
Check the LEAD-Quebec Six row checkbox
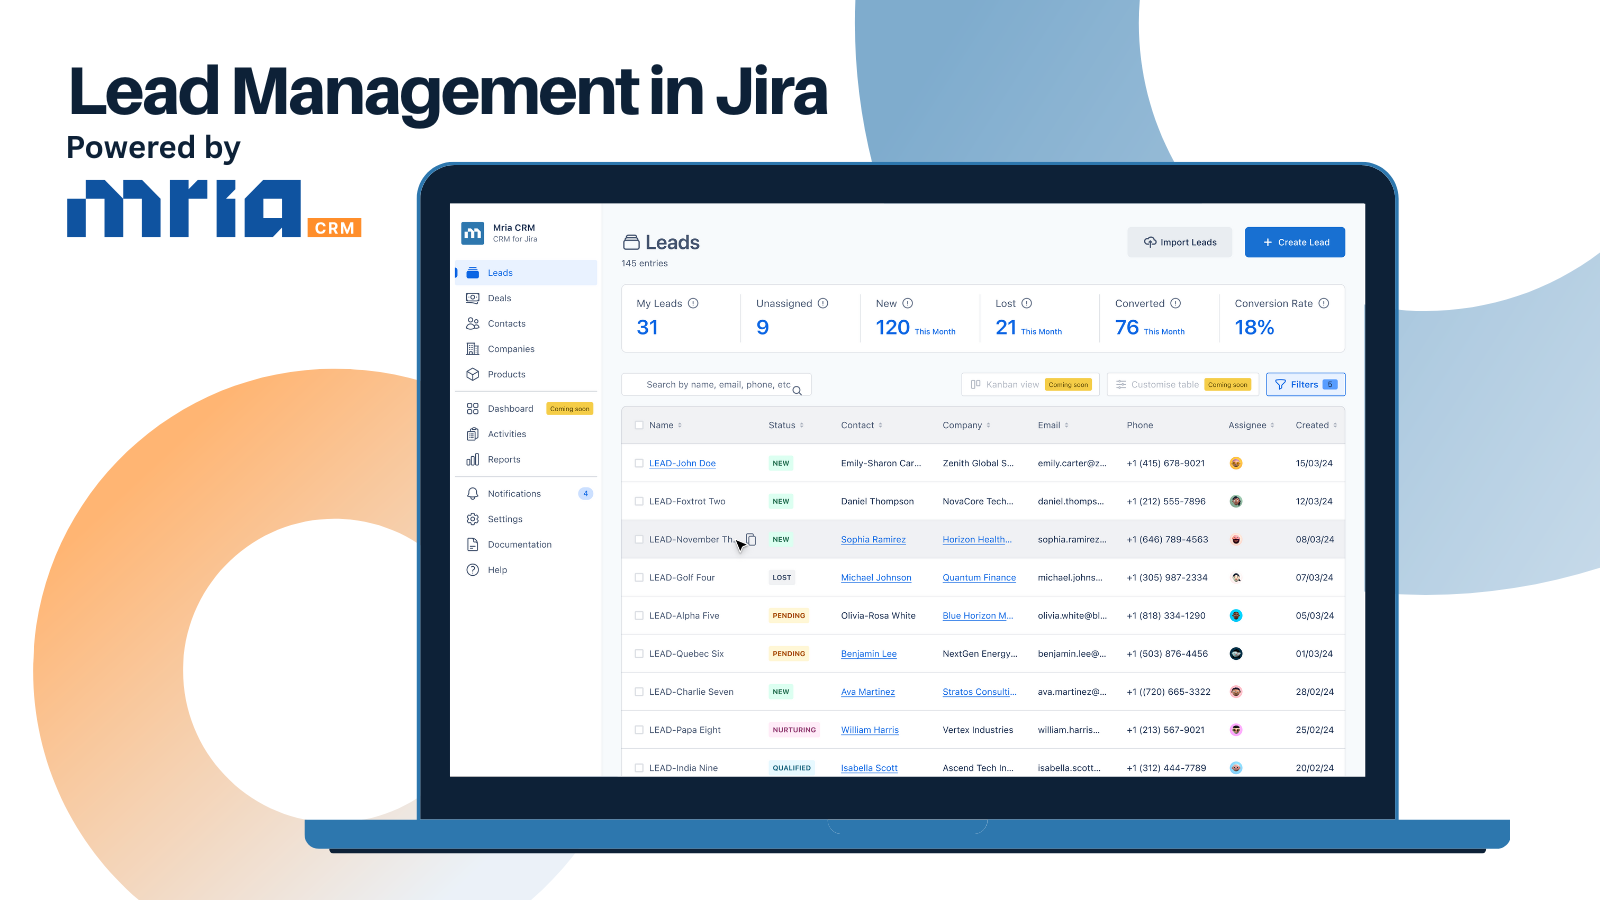point(639,653)
